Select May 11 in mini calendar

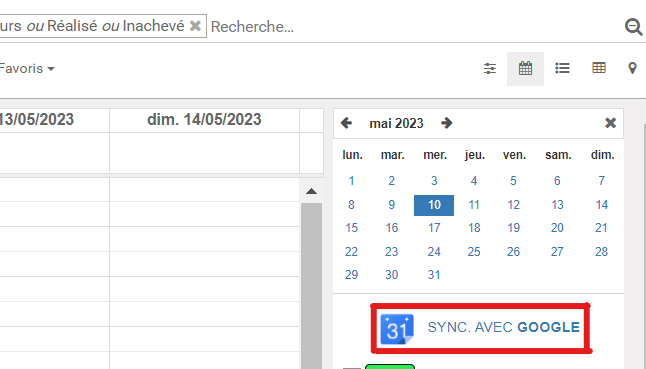(474, 205)
